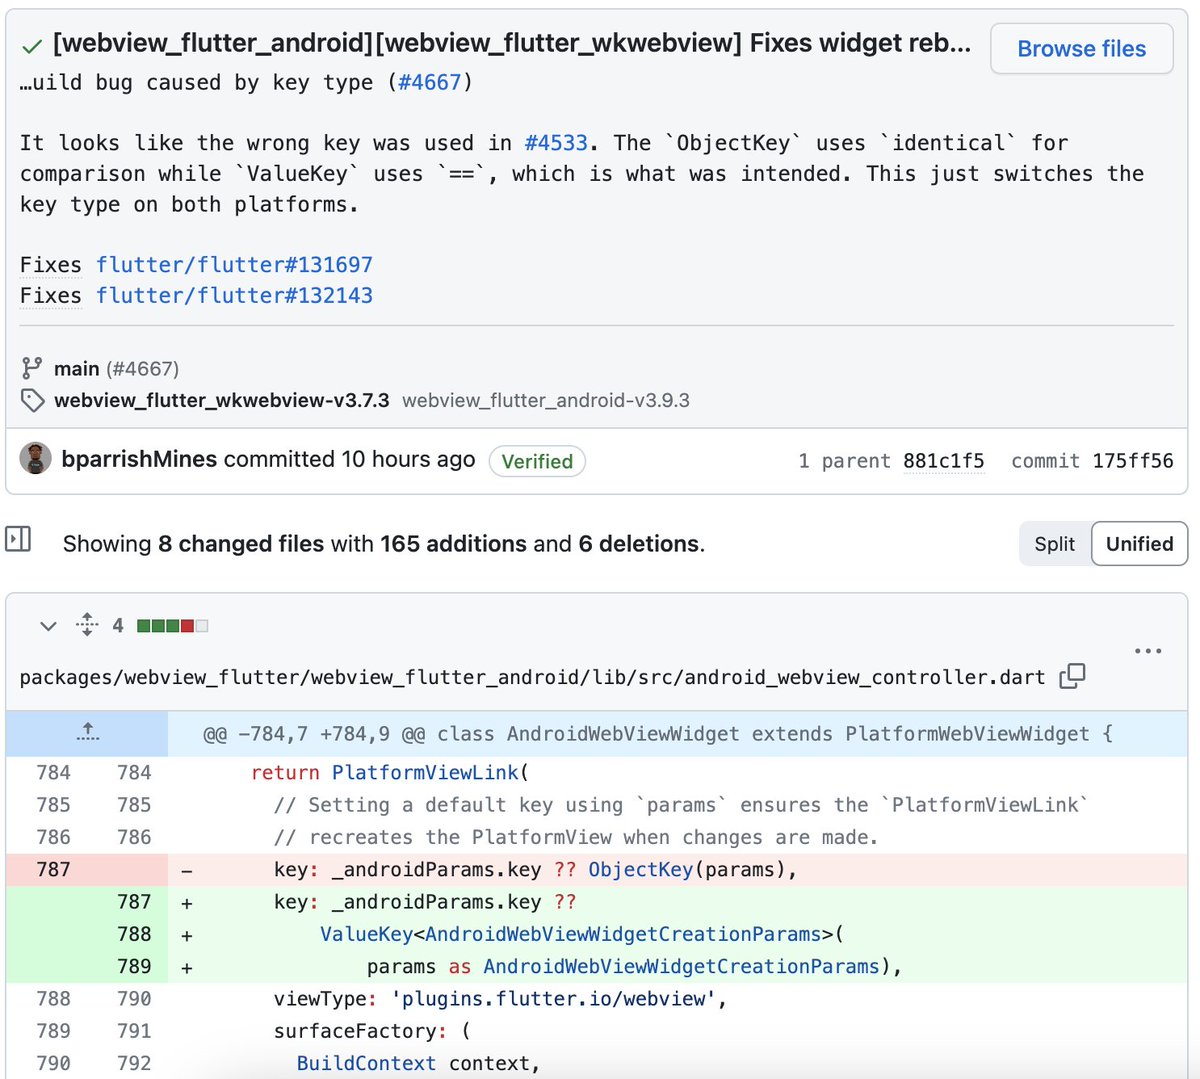
Task: Open pull request #4667 link in title
Action: pyautogui.click(x=430, y=82)
